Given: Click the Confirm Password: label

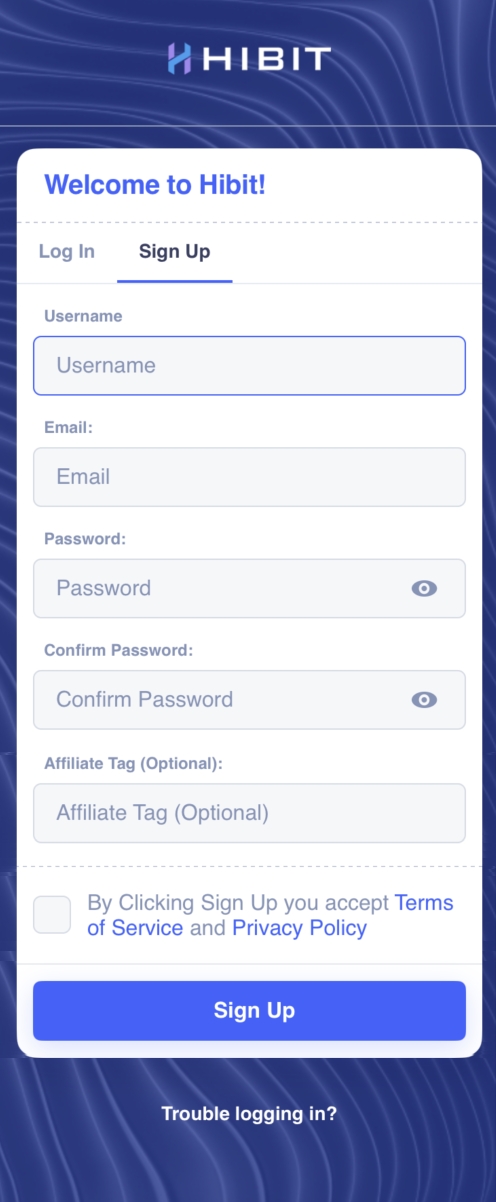Looking at the screenshot, I should (118, 650).
